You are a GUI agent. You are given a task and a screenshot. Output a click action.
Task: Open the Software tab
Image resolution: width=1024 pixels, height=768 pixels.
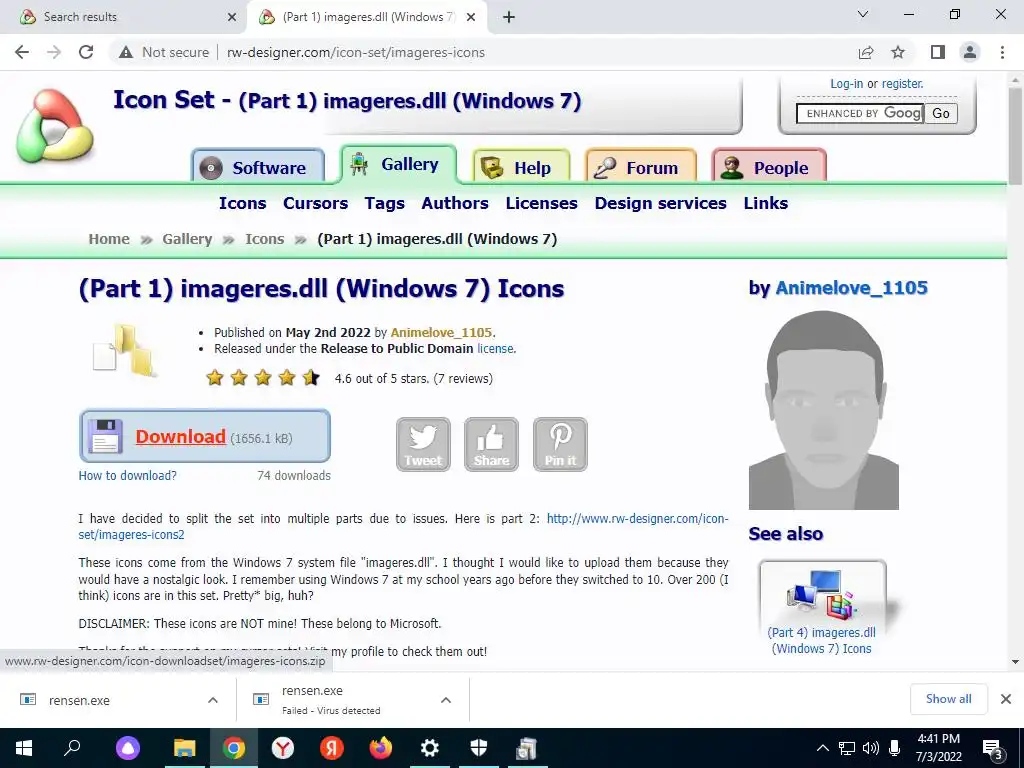(258, 167)
